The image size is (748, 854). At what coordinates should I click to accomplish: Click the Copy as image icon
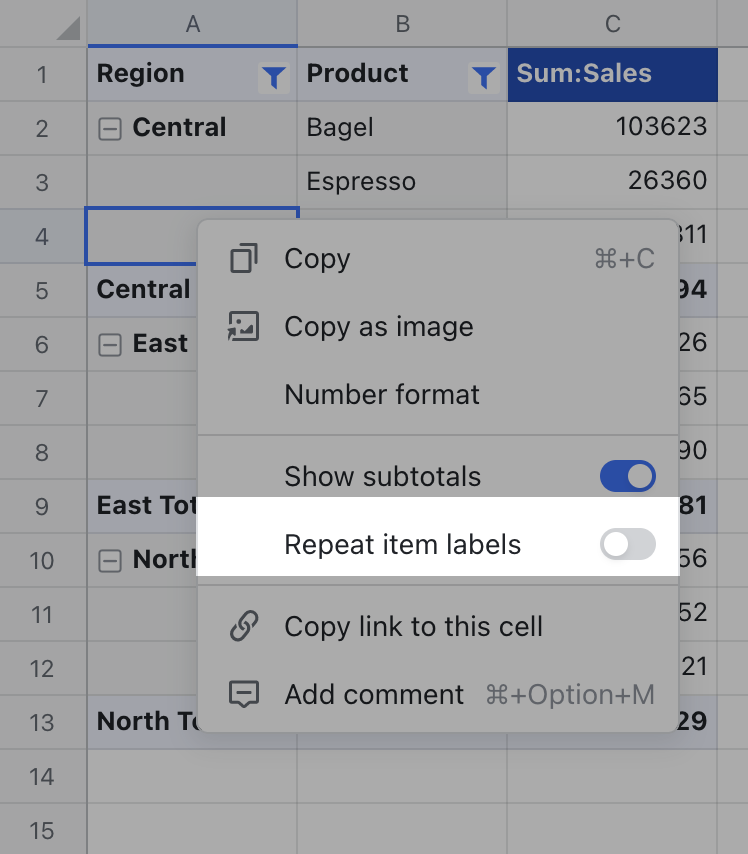click(x=244, y=326)
